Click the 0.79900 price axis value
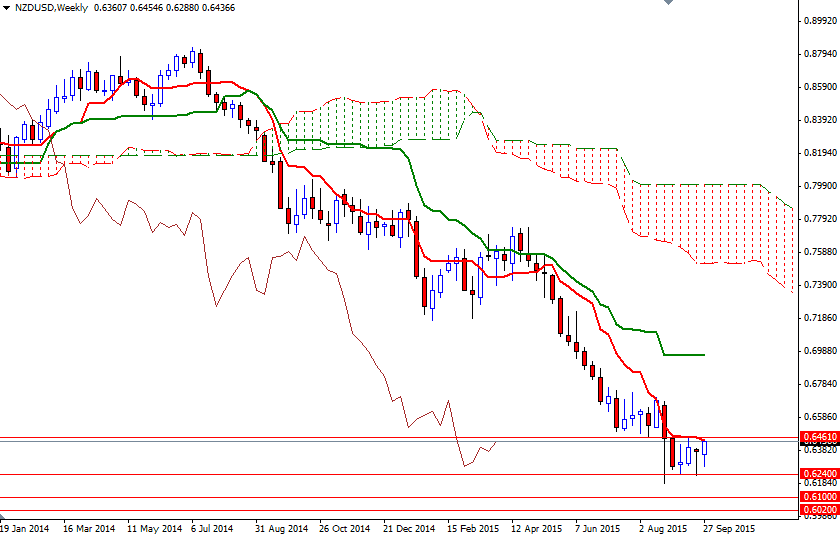 [x=819, y=186]
